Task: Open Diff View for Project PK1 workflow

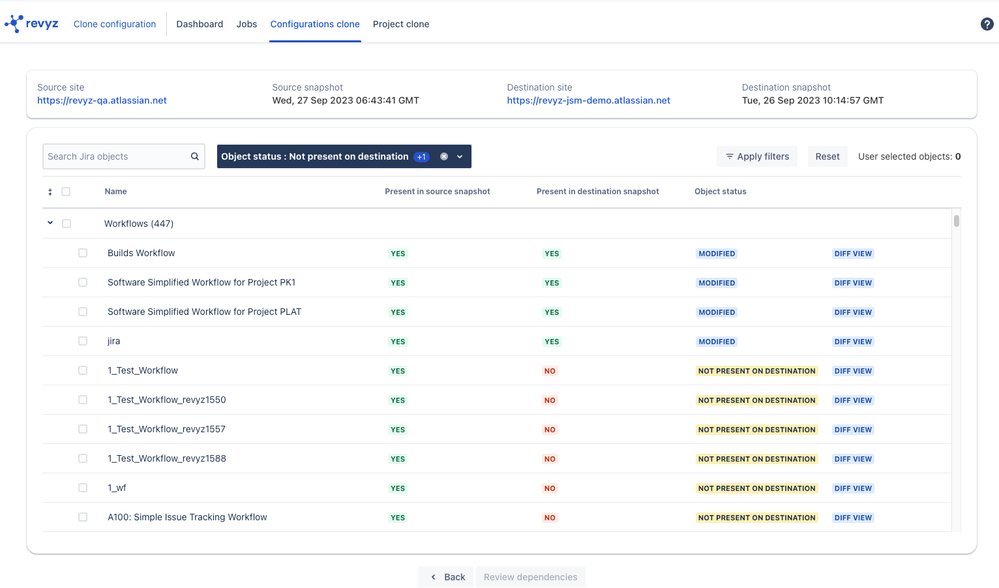Action: (x=852, y=283)
